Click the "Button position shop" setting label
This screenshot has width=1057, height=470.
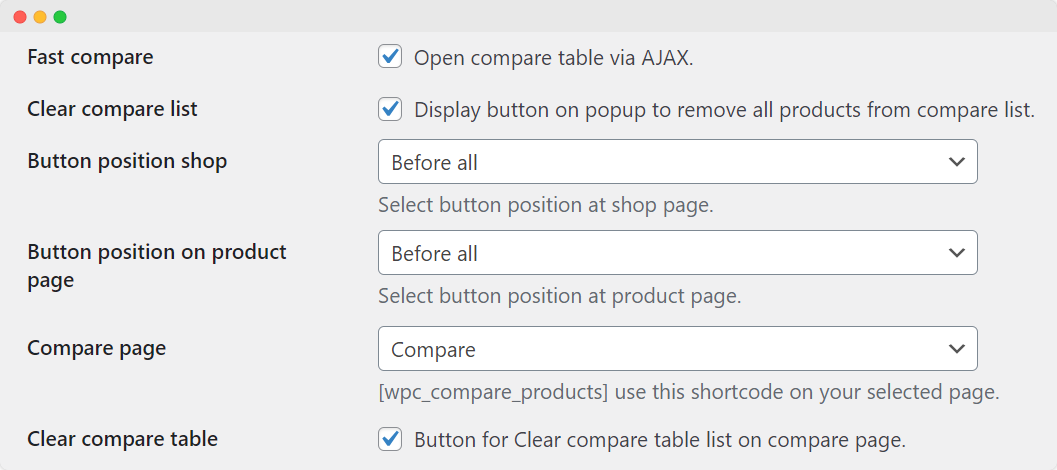[127, 161]
